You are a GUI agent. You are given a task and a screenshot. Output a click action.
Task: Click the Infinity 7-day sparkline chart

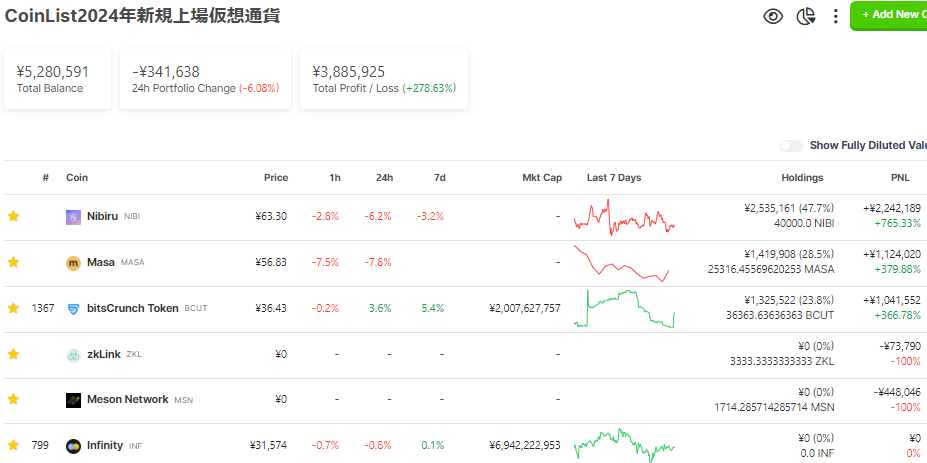tap(624, 445)
